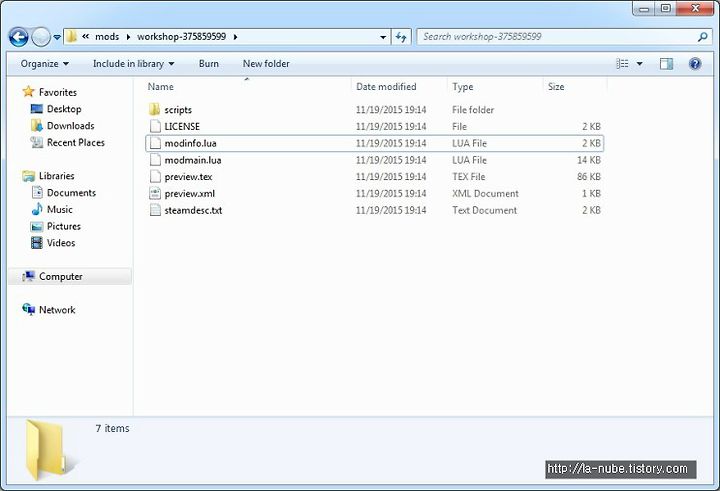Select the modinfo.lua file name
Image resolution: width=720 pixels, height=491 pixels.
190,143
